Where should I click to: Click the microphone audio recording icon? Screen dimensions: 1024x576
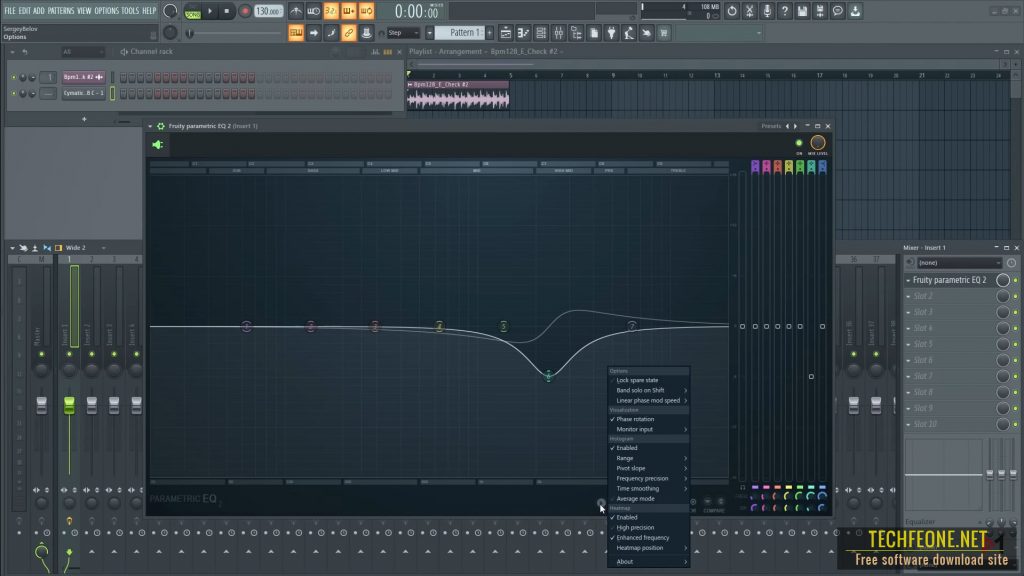tap(767, 11)
